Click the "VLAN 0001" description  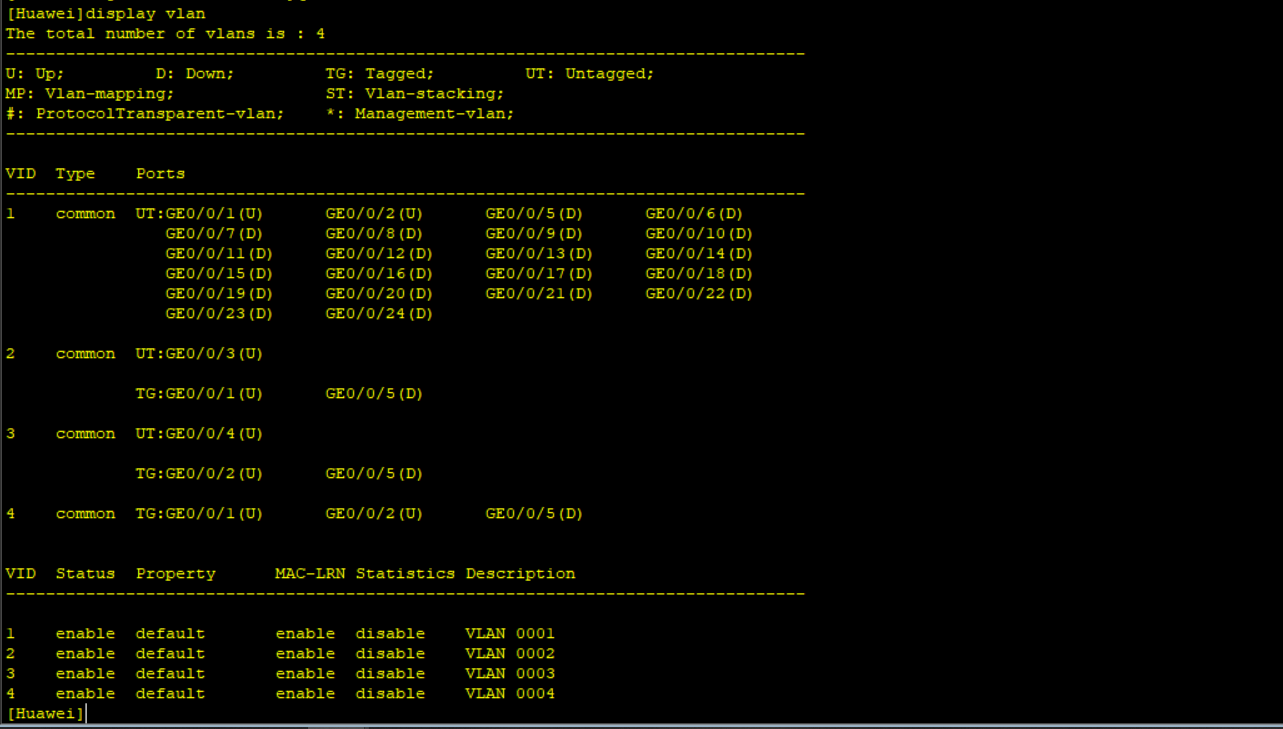(x=510, y=633)
